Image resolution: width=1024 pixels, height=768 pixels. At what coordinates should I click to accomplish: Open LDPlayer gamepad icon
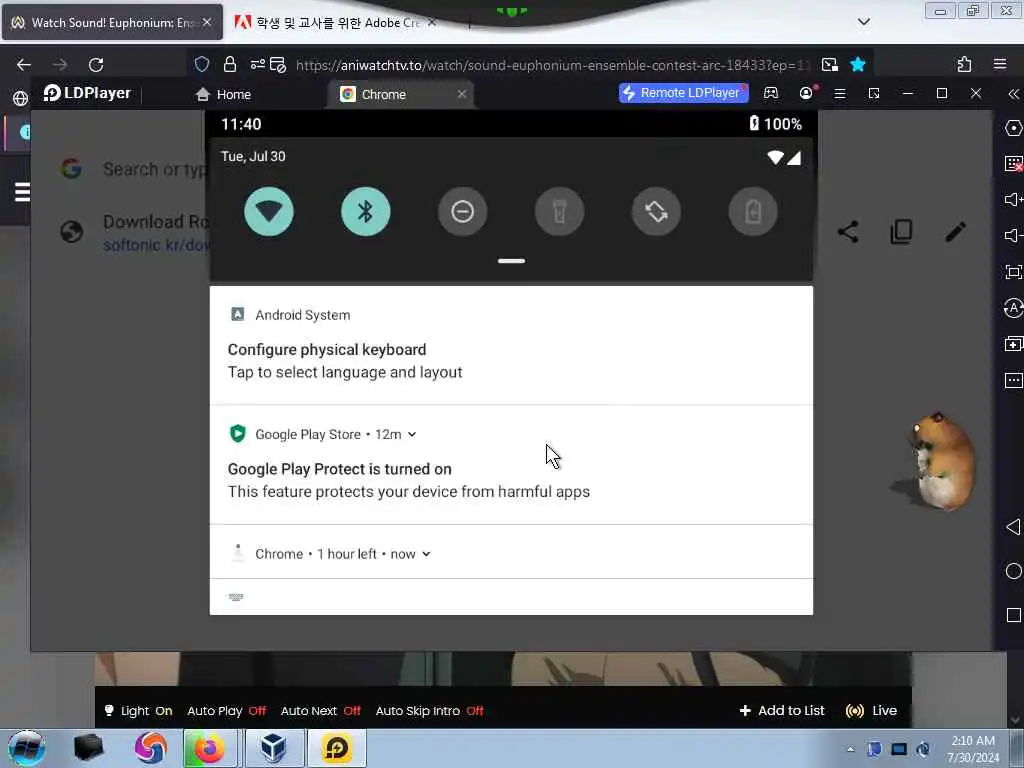771,93
